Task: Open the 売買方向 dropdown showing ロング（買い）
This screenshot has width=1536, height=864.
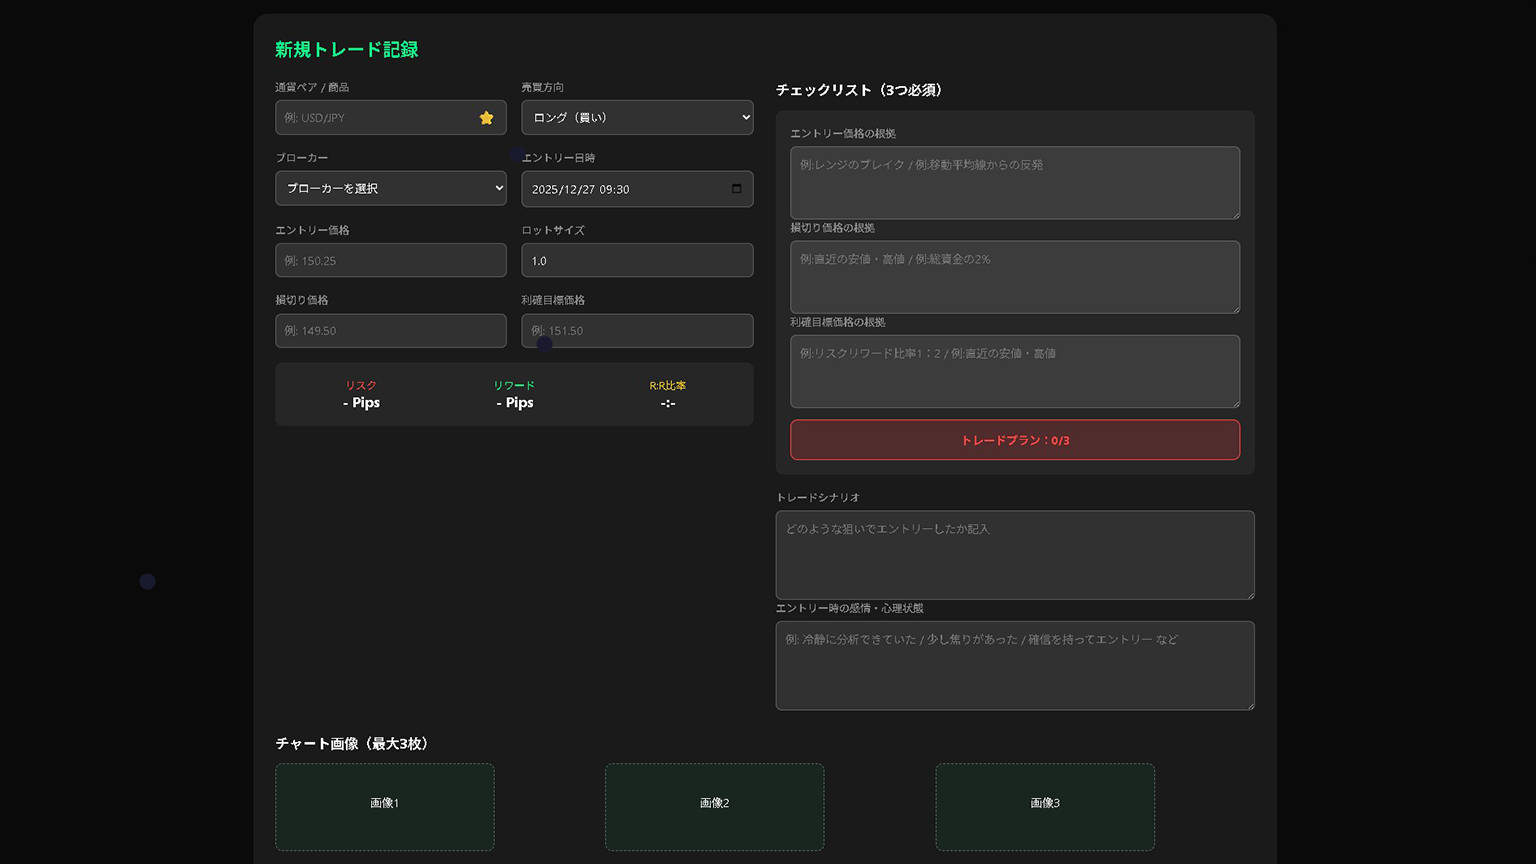Action: click(x=637, y=118)
